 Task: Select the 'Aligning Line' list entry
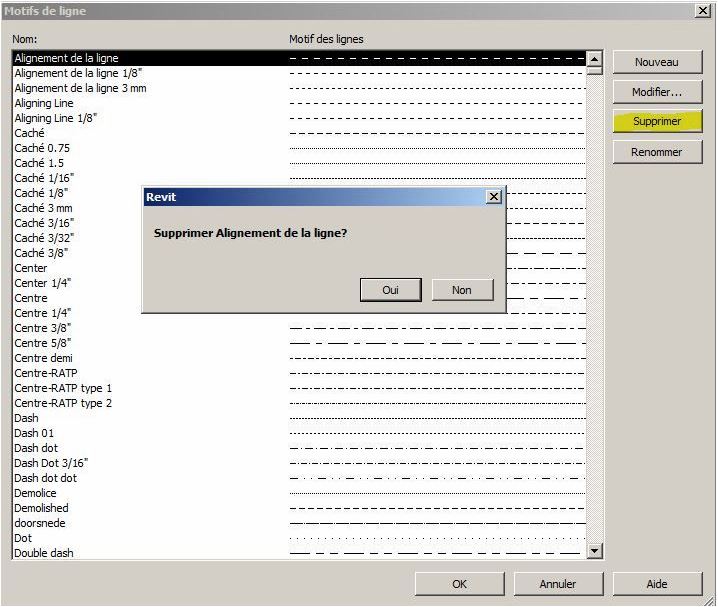point(44,103)
